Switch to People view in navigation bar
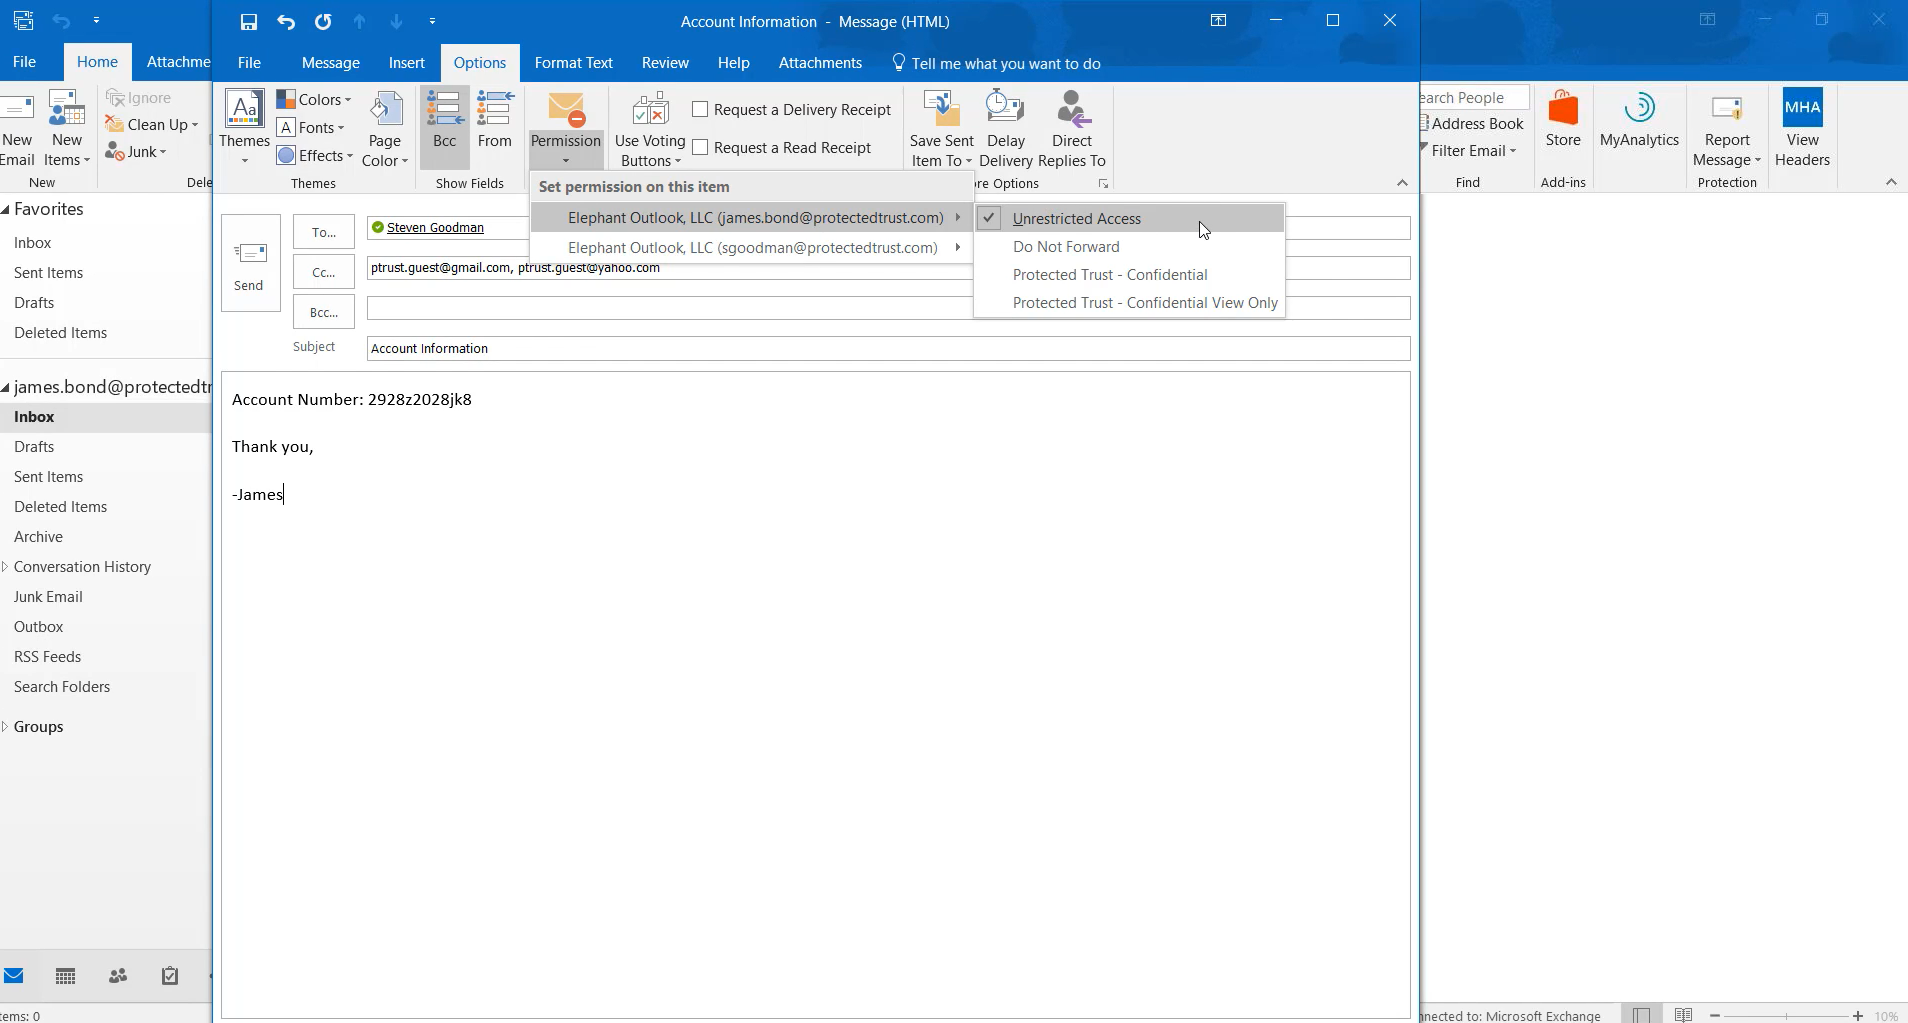The height and width of the screenshot is (1023, 1908). [118, 976]
